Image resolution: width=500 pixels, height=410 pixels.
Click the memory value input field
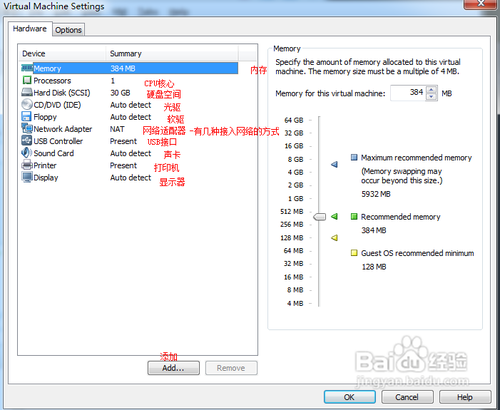408,93
